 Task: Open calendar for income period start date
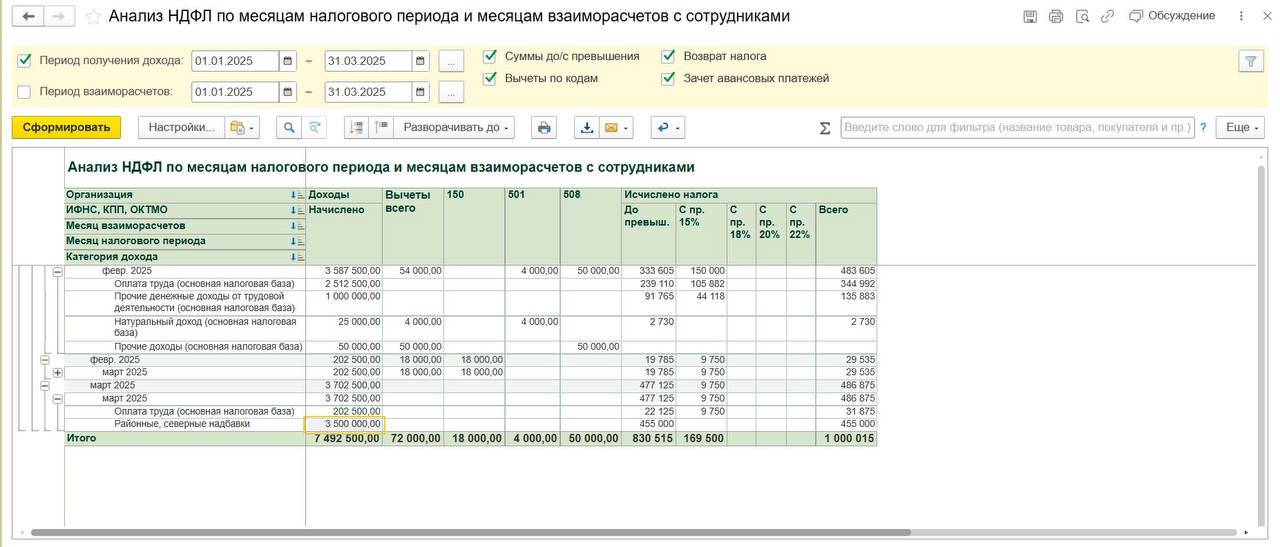(287, 61)
